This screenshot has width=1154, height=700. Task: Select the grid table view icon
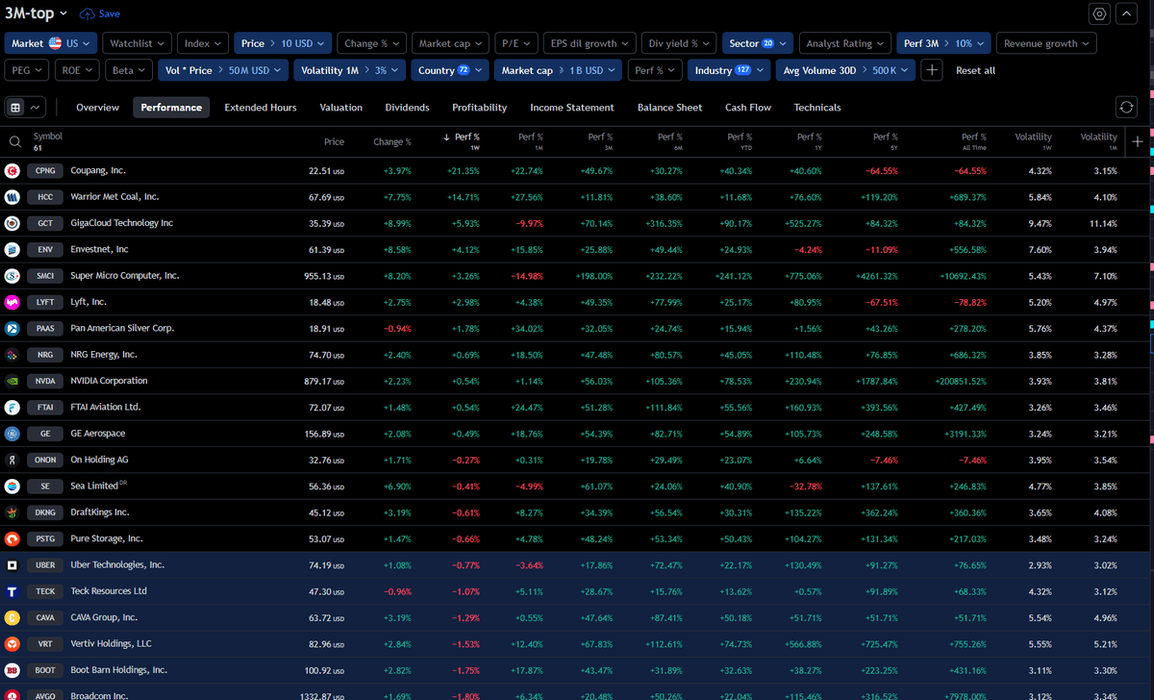15,106
